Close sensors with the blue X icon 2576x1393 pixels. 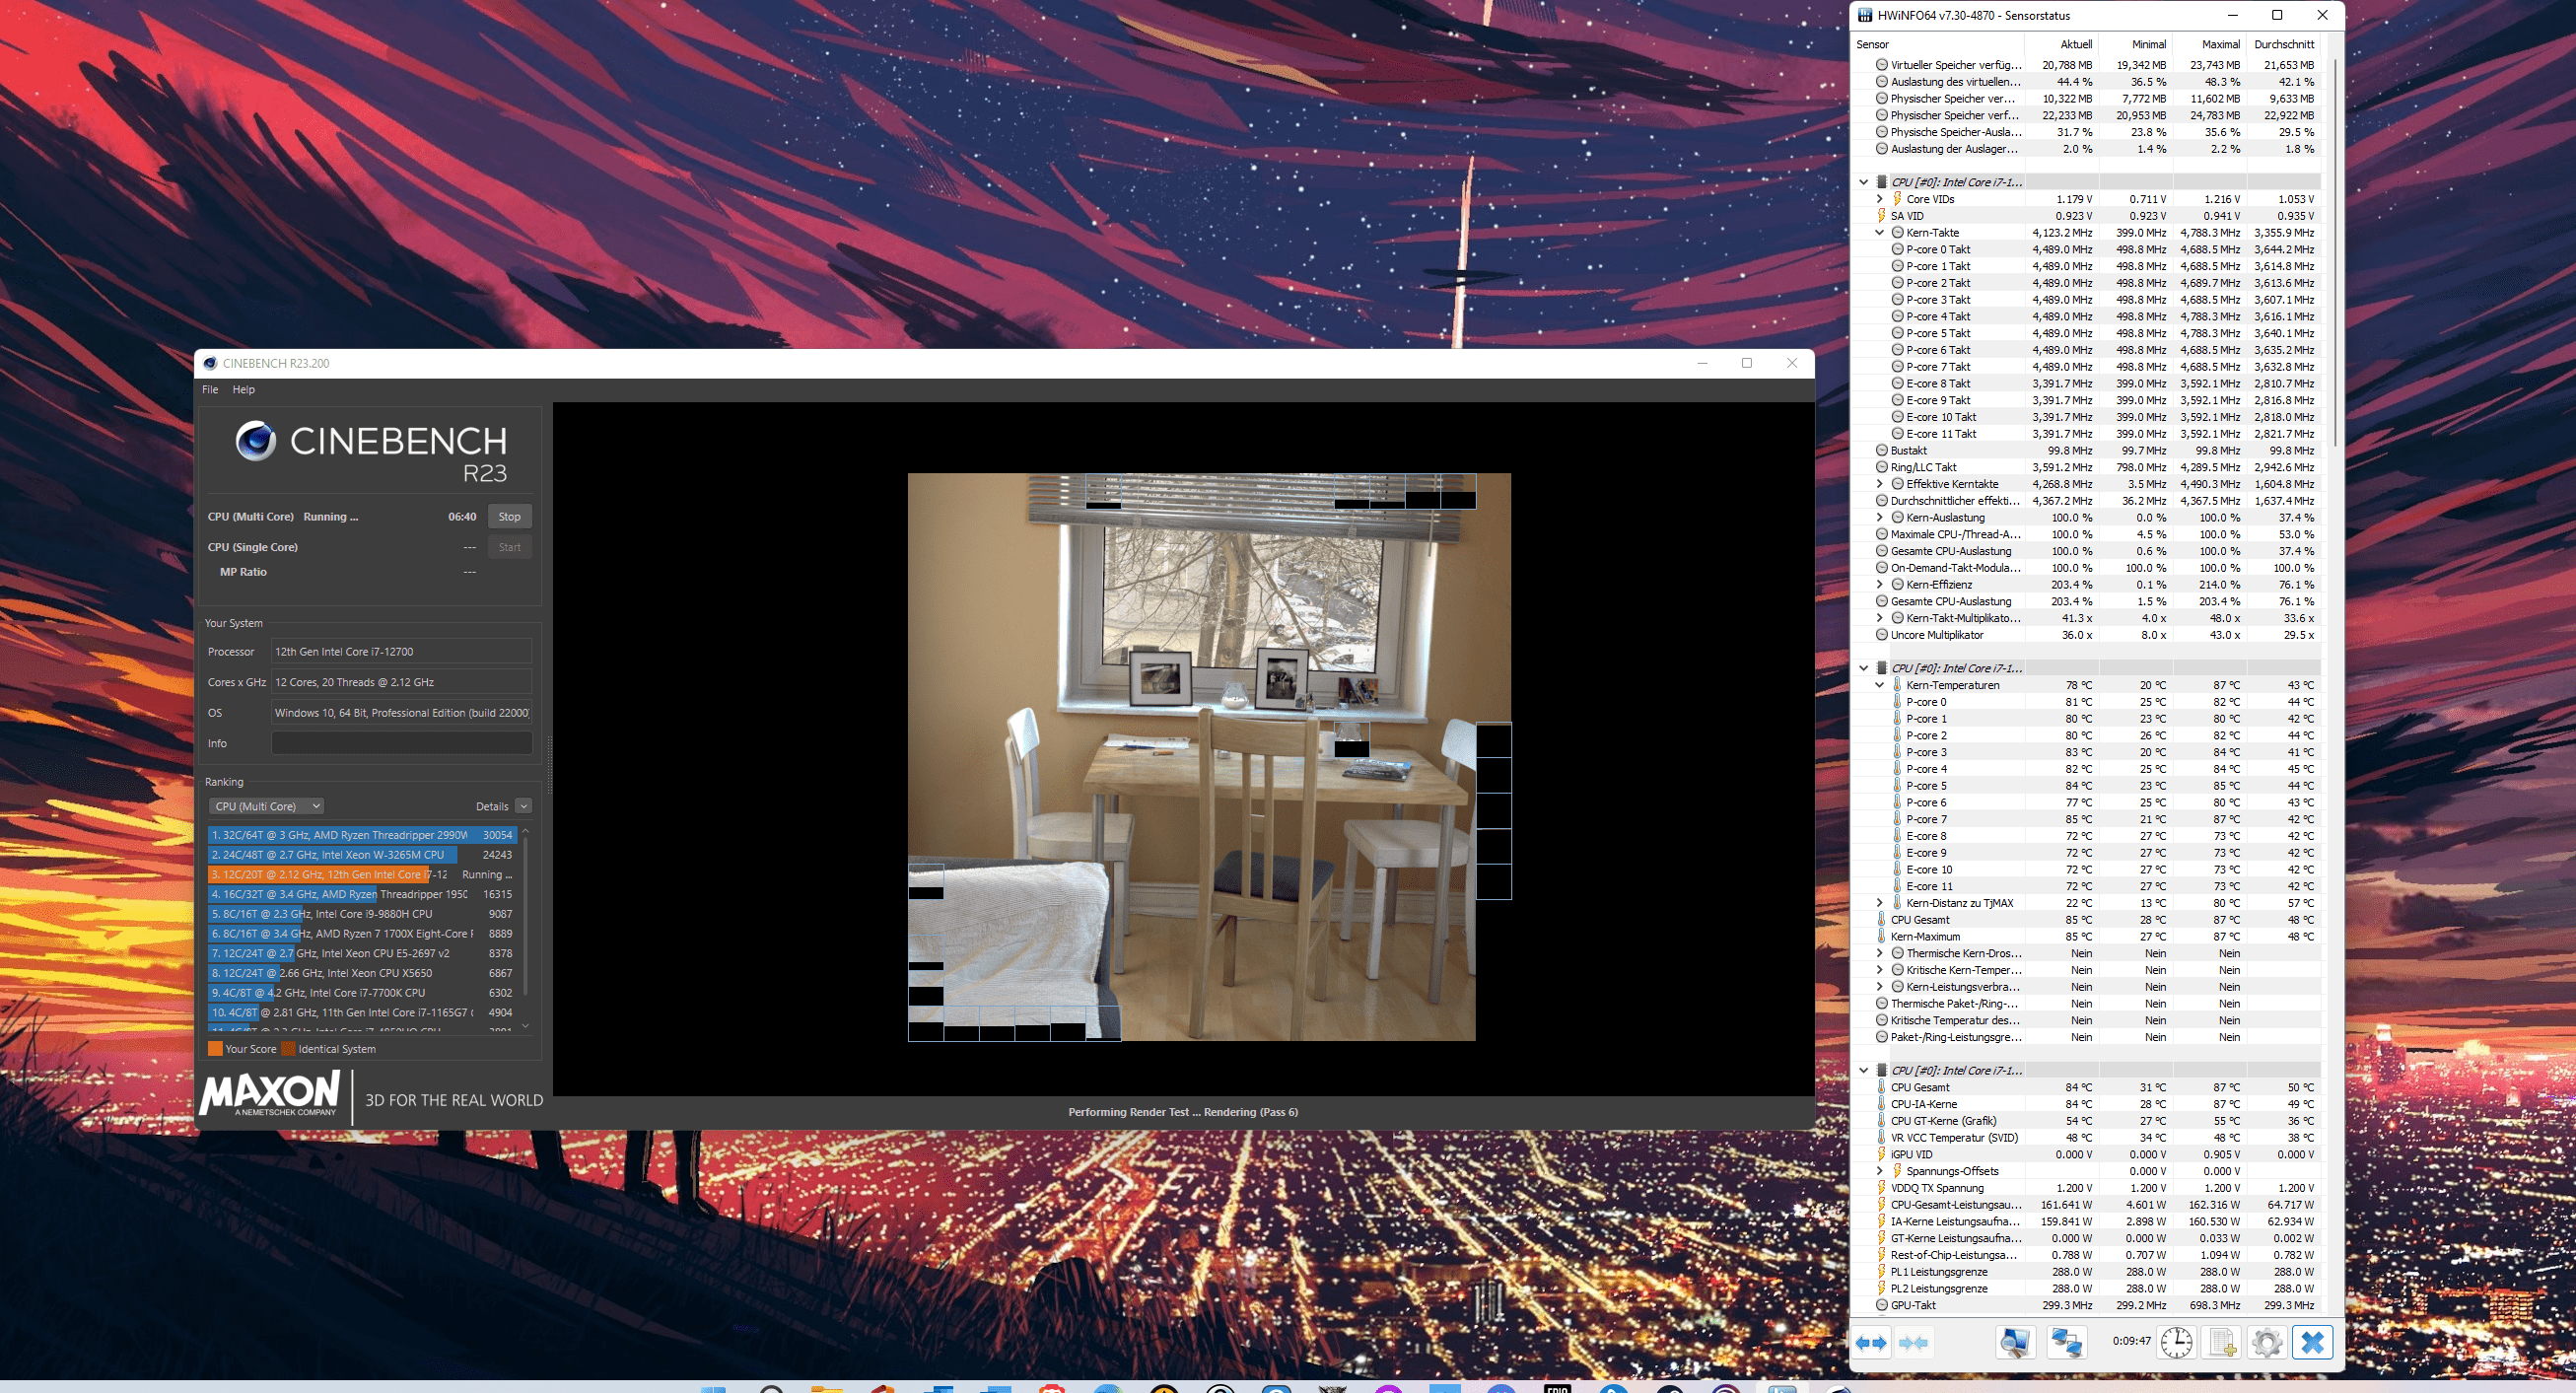tap(2312, 1342)
